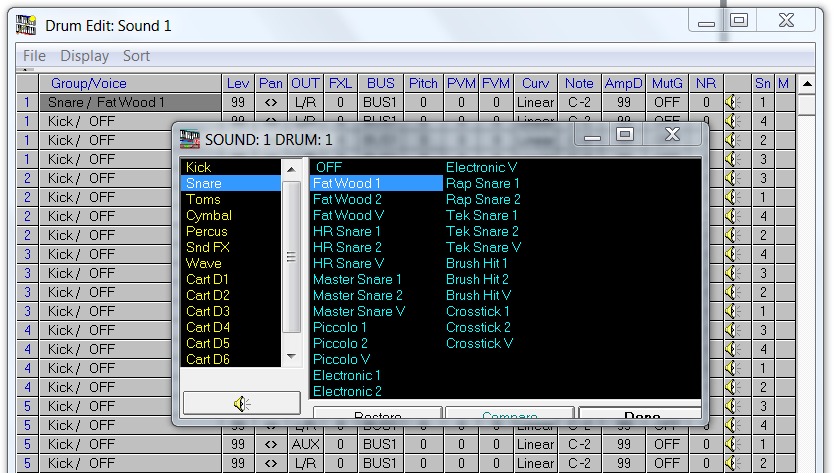Select the Piccolo 2 snare voice
Screen dimensions: 835x473
[x=339, y=343]
